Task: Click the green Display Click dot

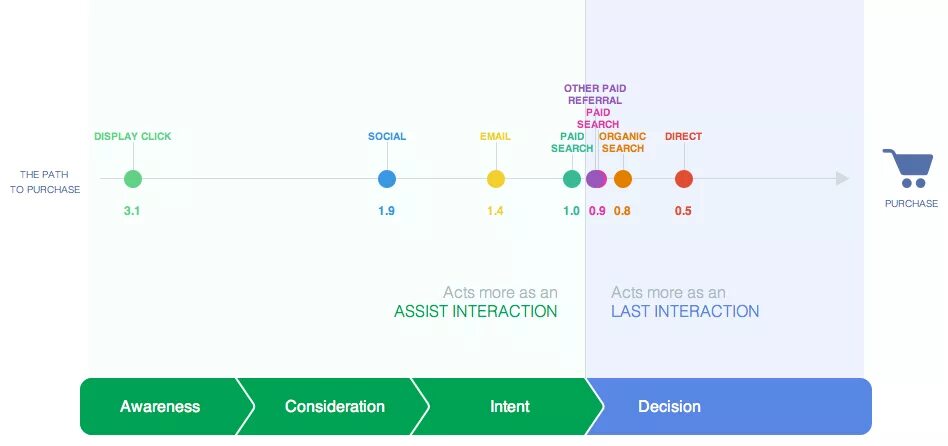Action: 133,179
